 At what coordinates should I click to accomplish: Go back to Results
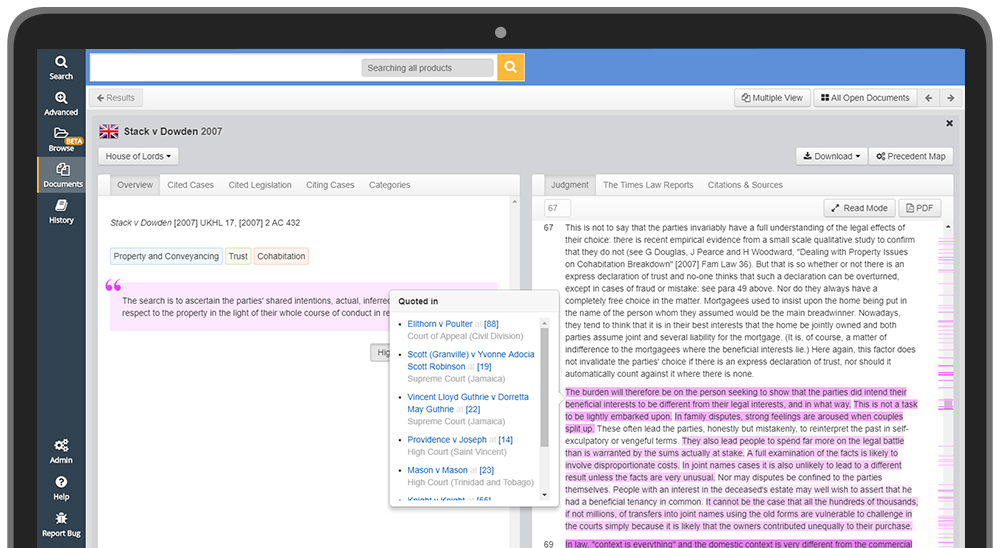[x=116, y=98]
